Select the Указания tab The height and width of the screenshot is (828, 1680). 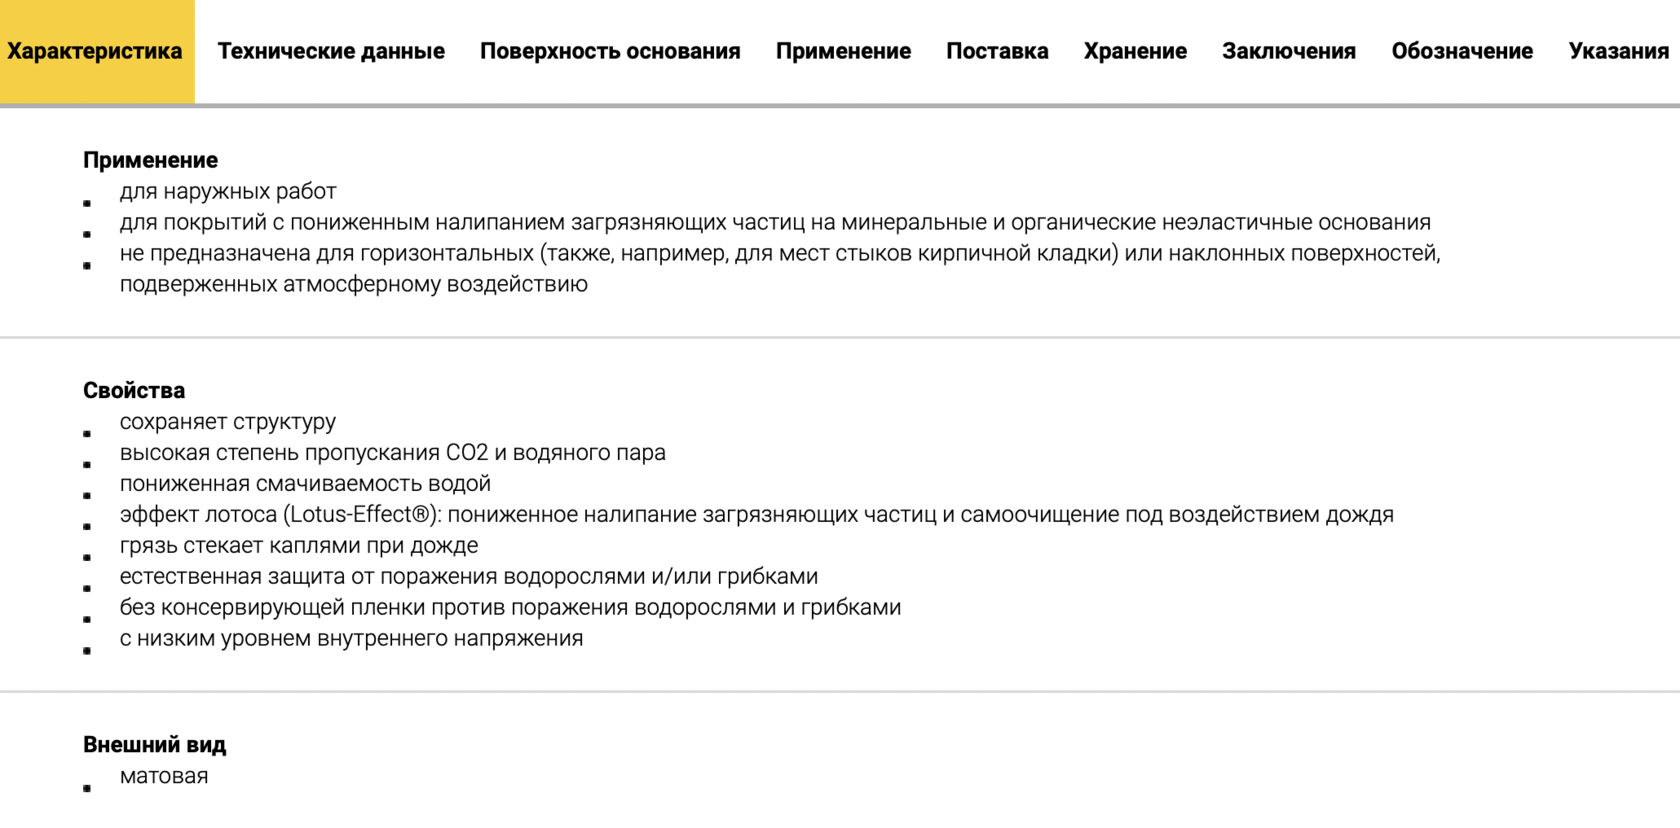pos(1618,51)
